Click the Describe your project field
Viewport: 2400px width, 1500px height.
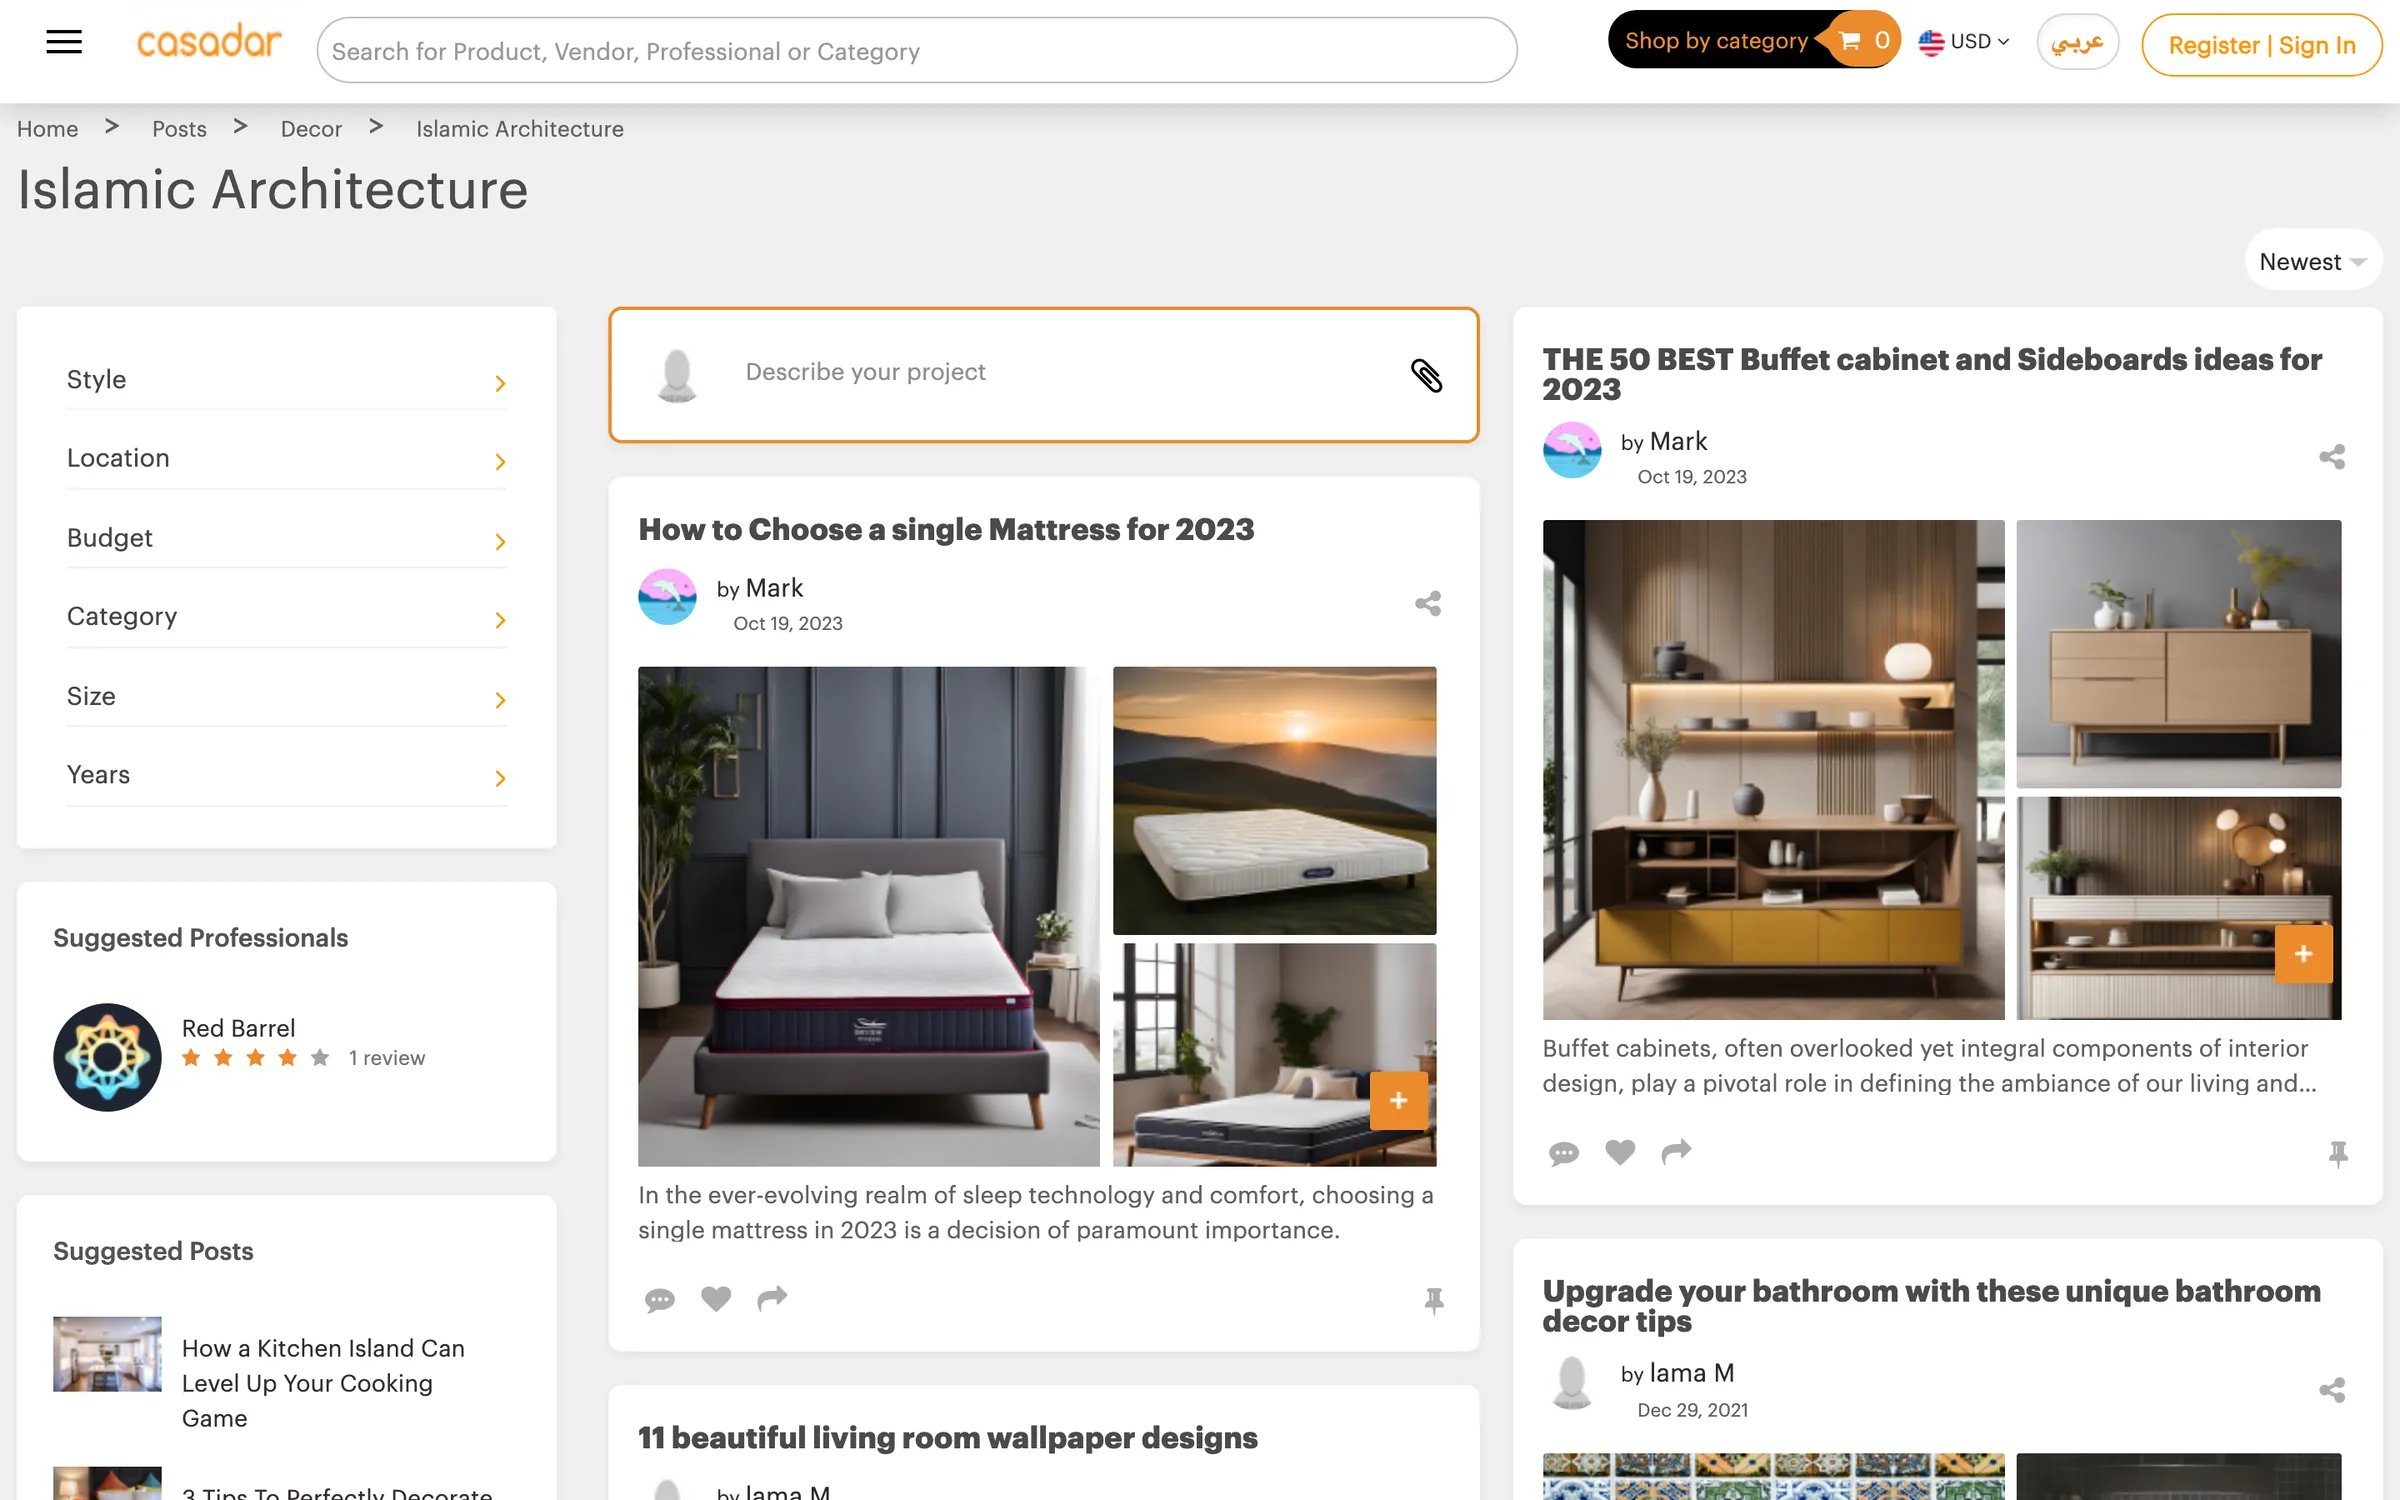tap(1043, 373)
